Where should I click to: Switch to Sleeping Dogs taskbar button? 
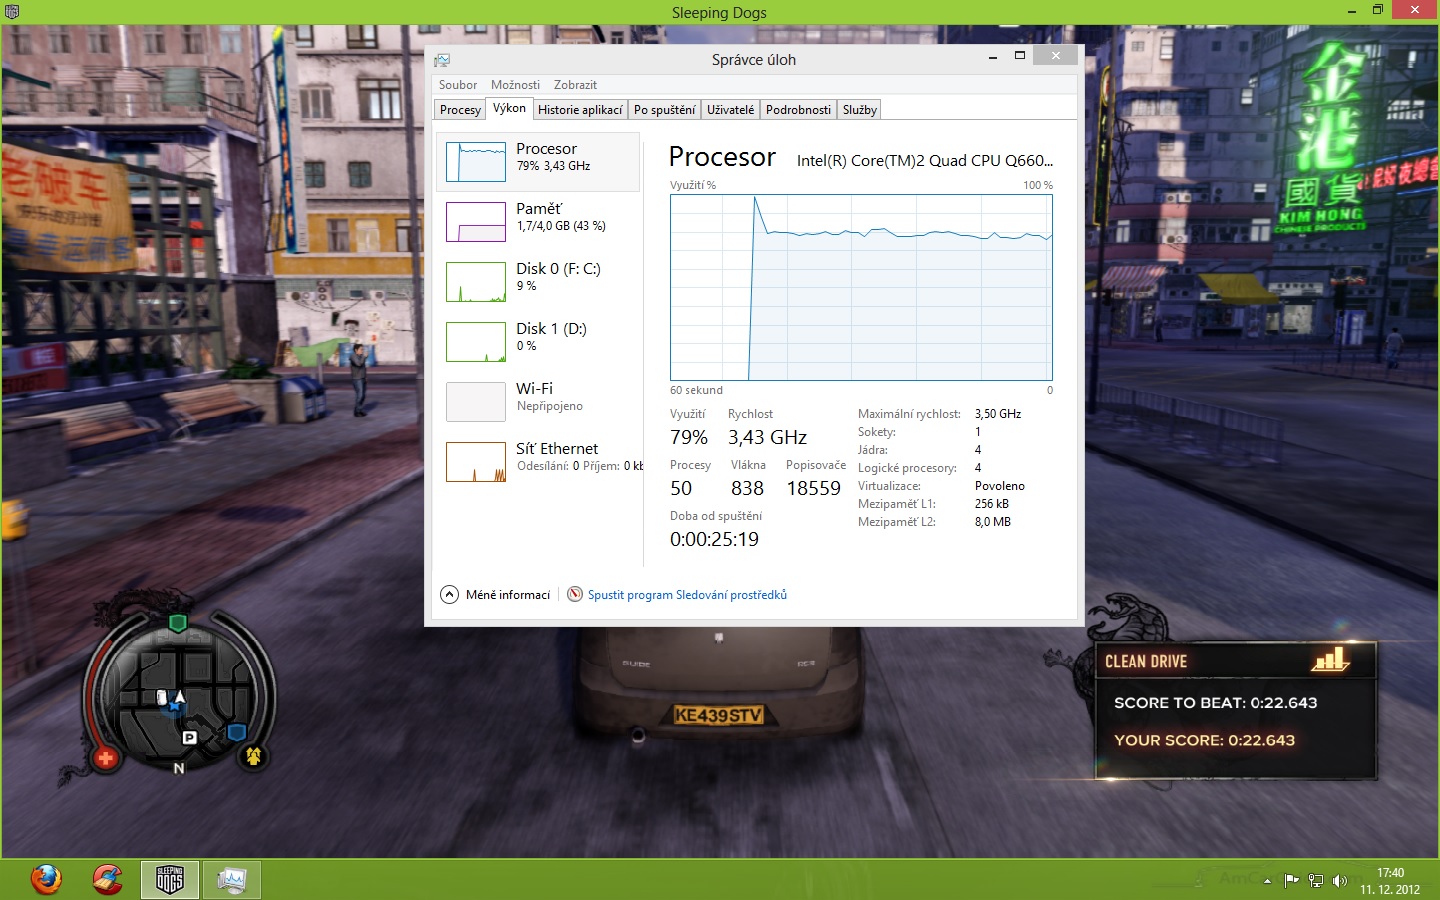pos(170,880)
